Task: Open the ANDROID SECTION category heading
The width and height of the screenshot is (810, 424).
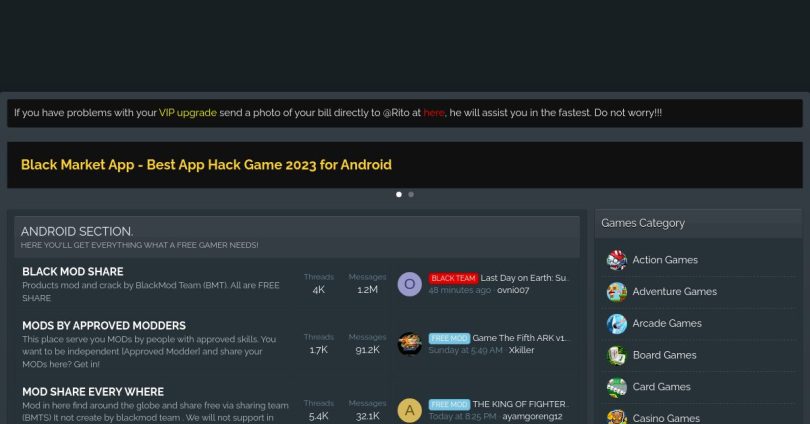Action: [x=77, y=231]
